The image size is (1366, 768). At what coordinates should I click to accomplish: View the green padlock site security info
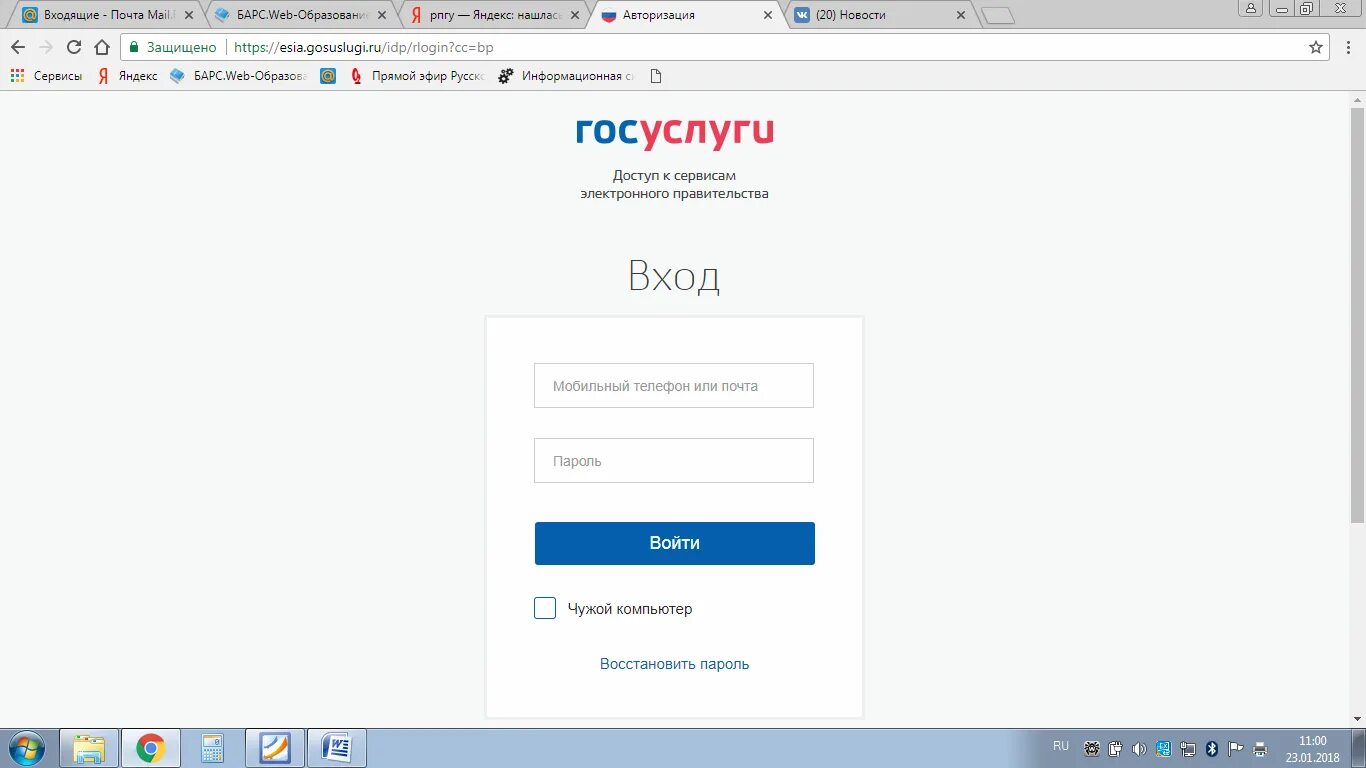(135, 47)
